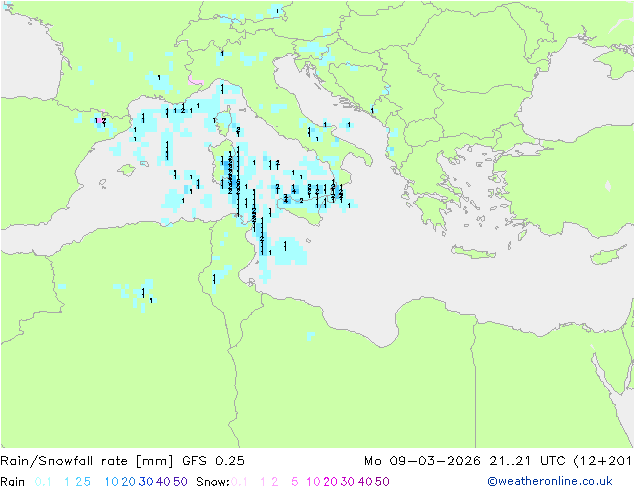The width and height of the screenshot is (634, 490).
Task: Select the Rain legend value 10
Action: [x=111, y=482]
